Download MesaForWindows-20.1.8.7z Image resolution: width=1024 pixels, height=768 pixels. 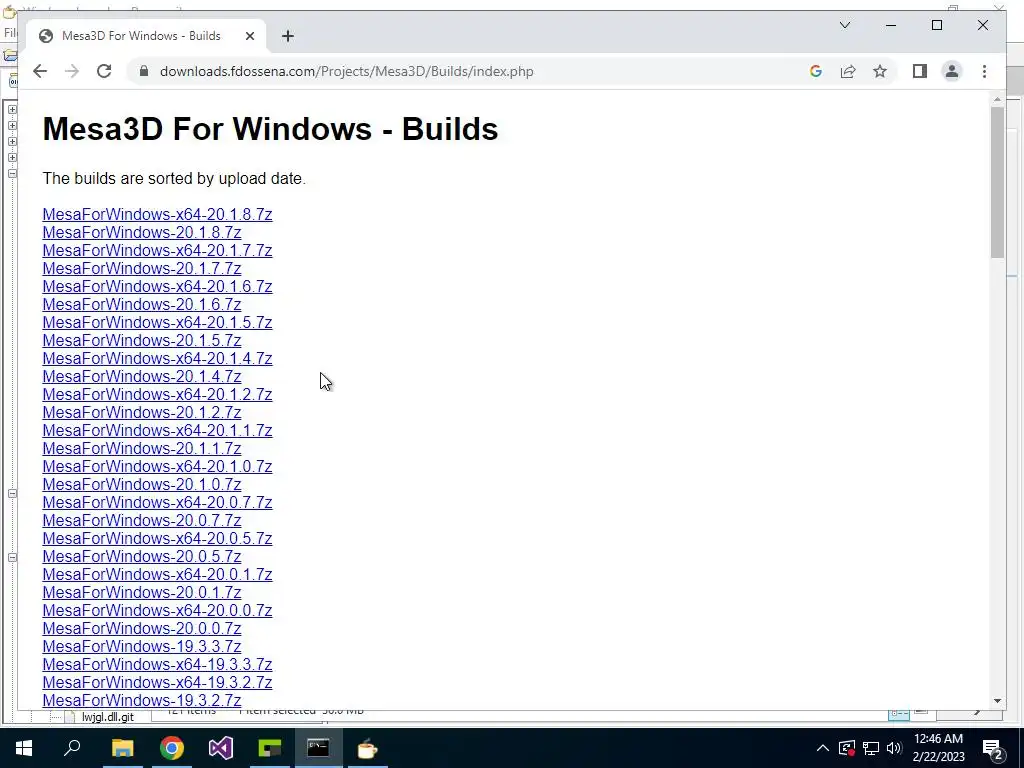[142, 232]
